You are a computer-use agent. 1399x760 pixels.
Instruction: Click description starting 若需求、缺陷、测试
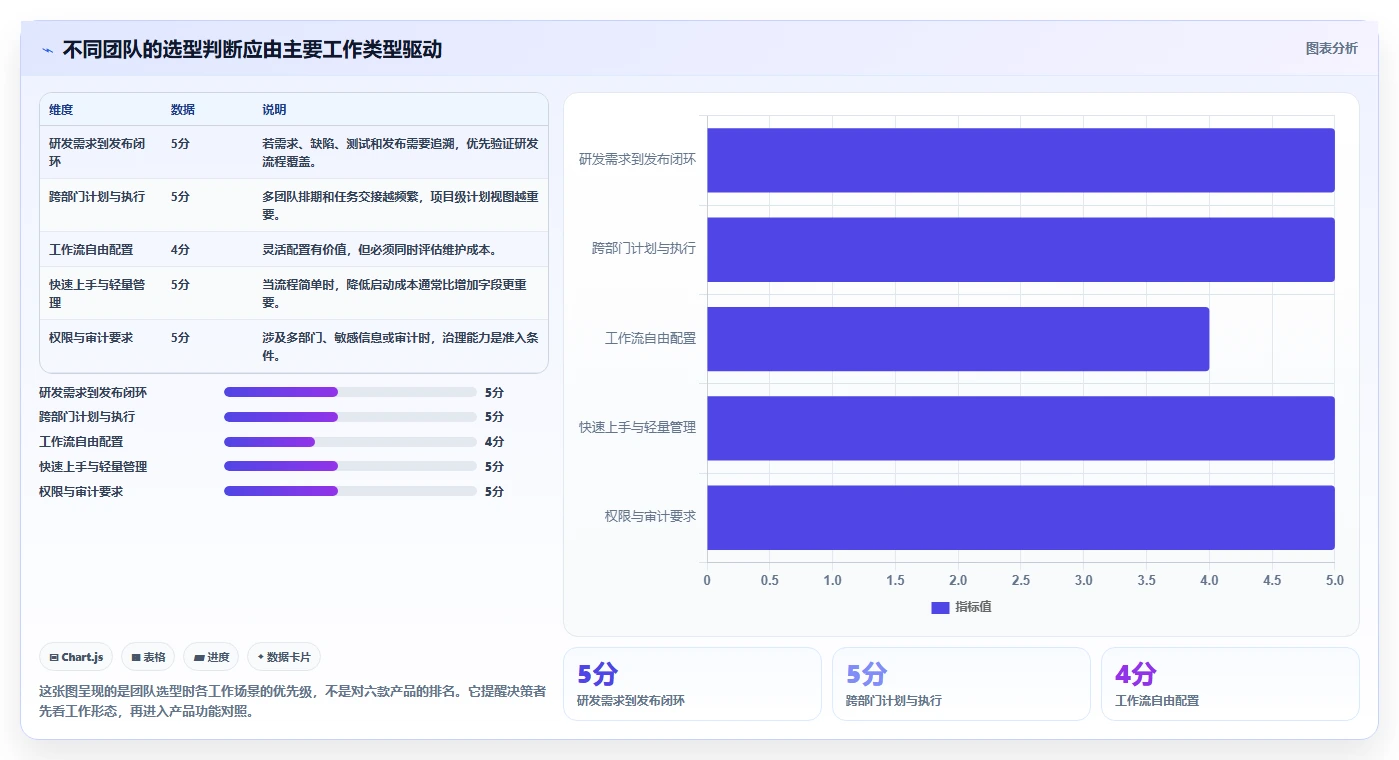pos(400,152)
